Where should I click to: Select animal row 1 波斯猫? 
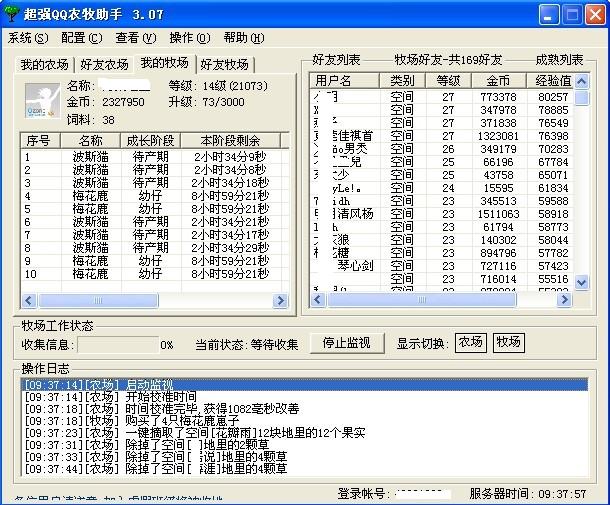155,157
